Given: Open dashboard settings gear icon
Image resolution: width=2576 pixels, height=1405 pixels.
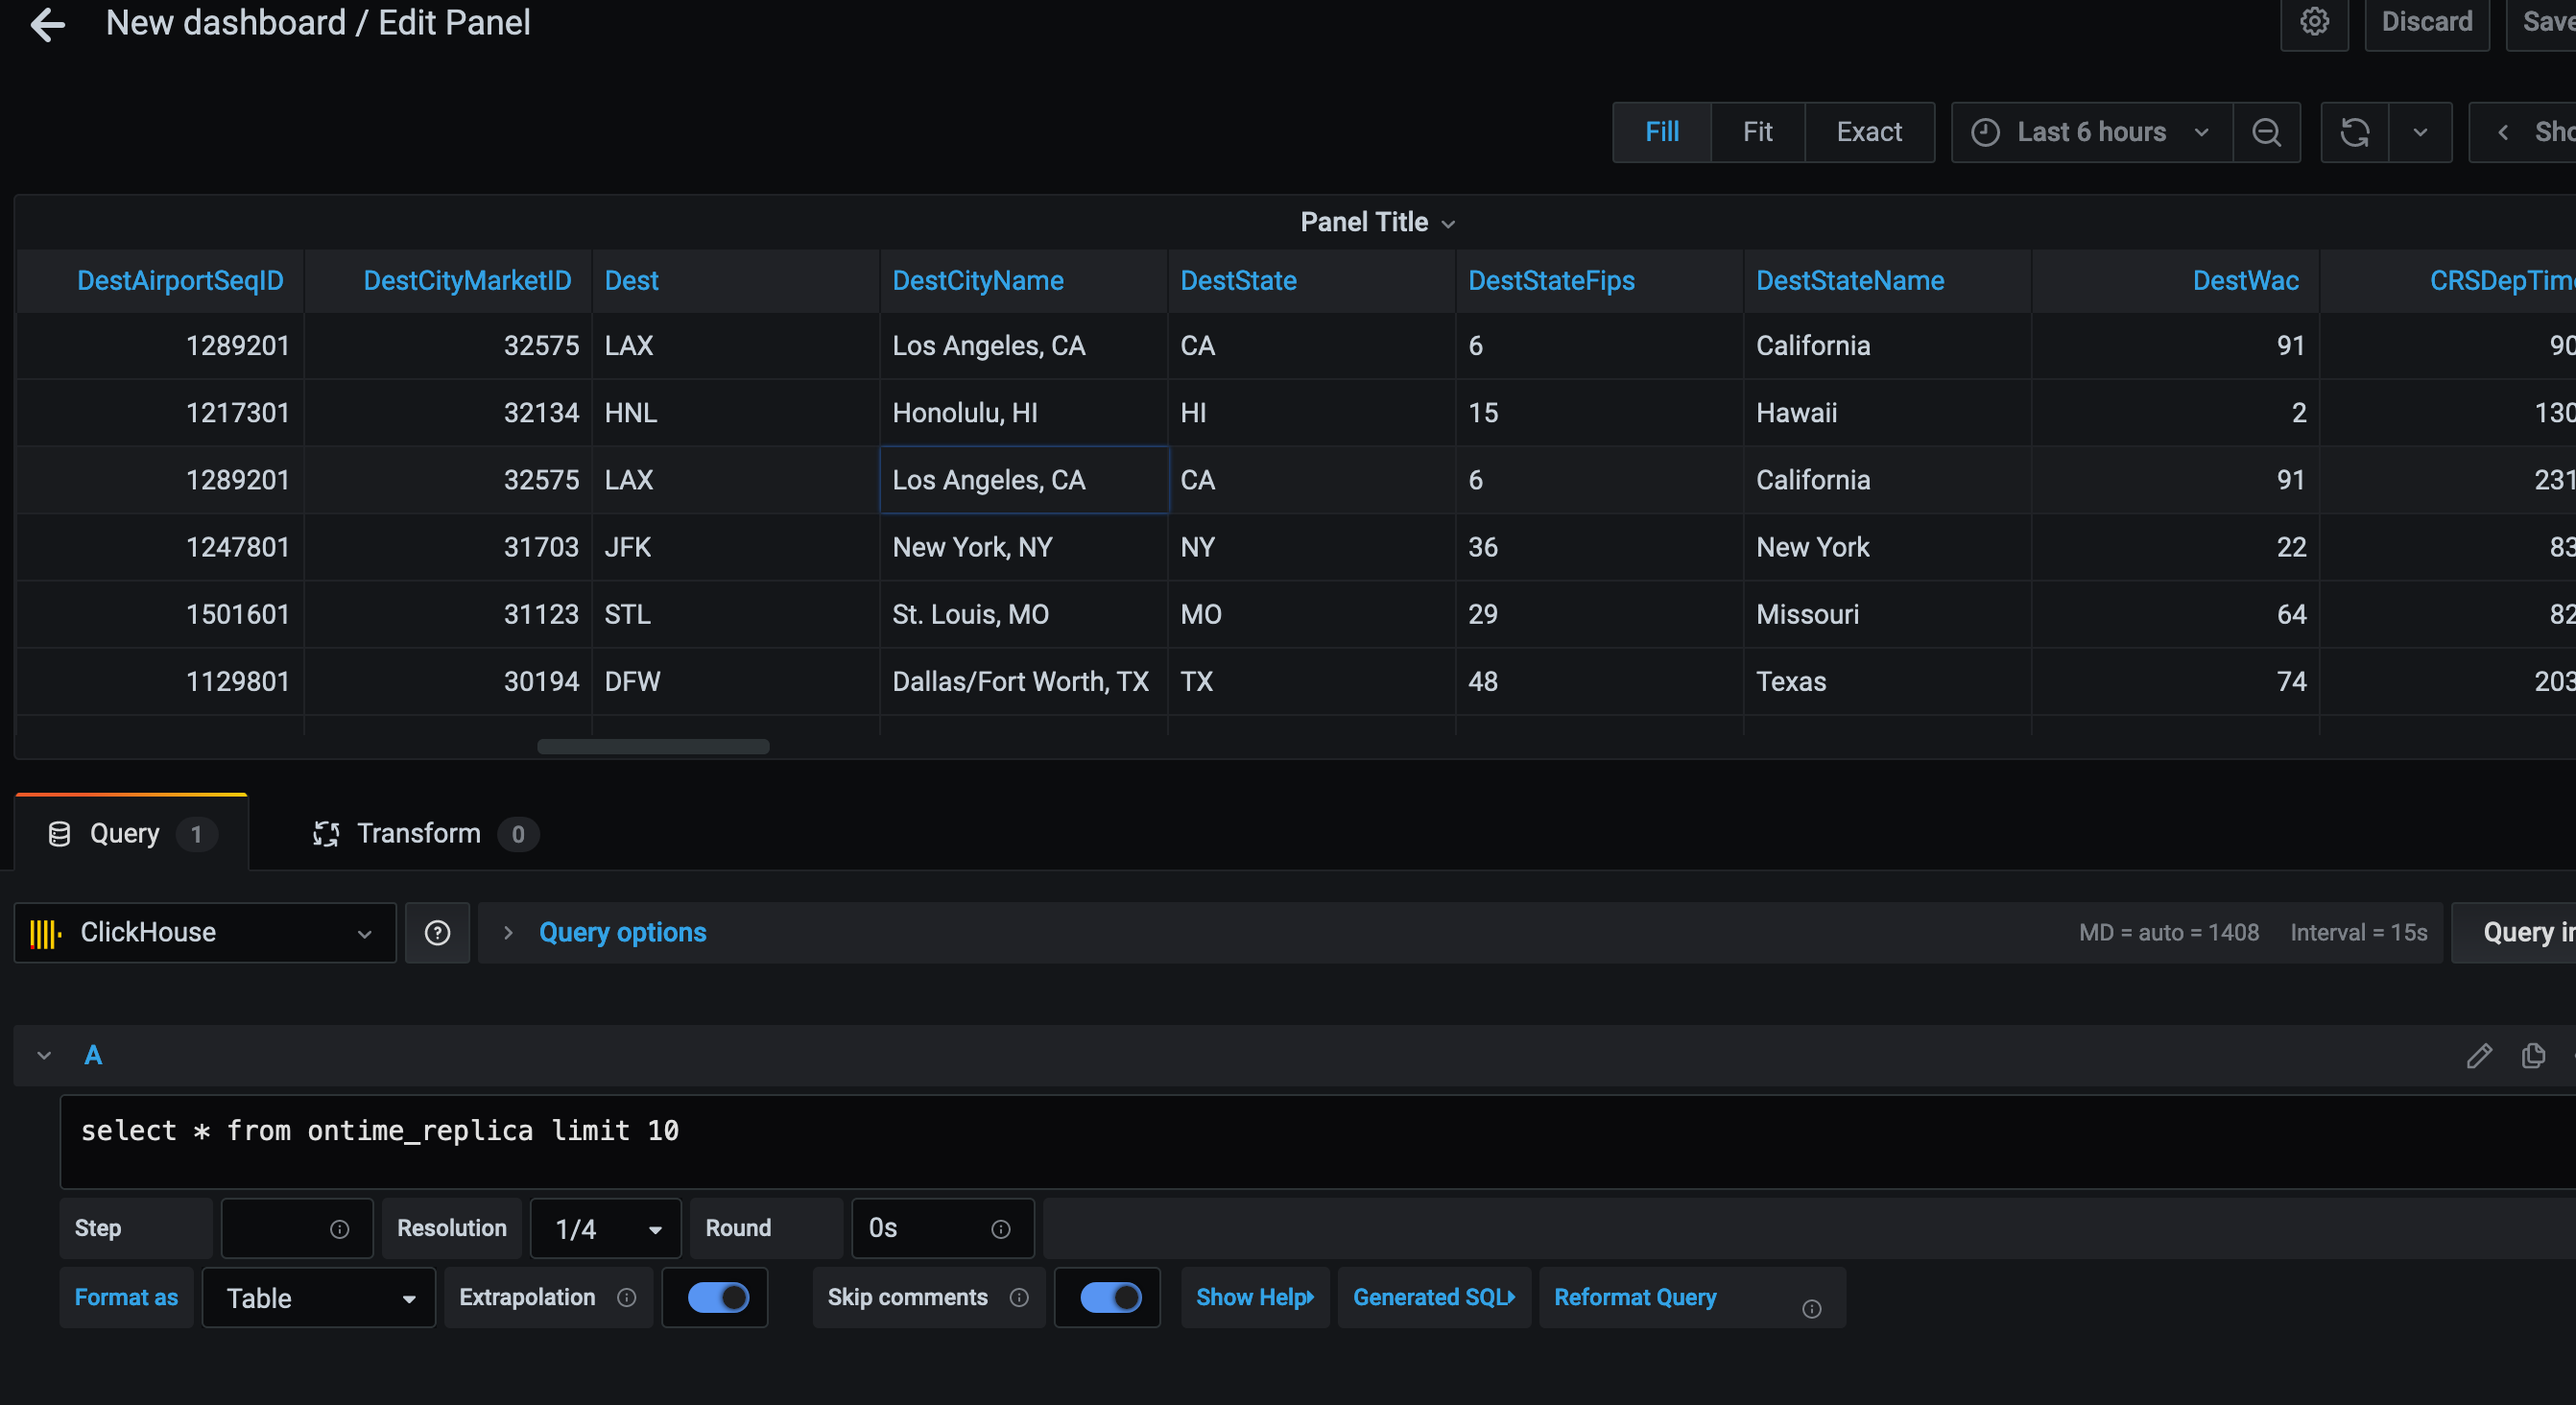Looking at the screenshot, I should [x=2313, y=22].
